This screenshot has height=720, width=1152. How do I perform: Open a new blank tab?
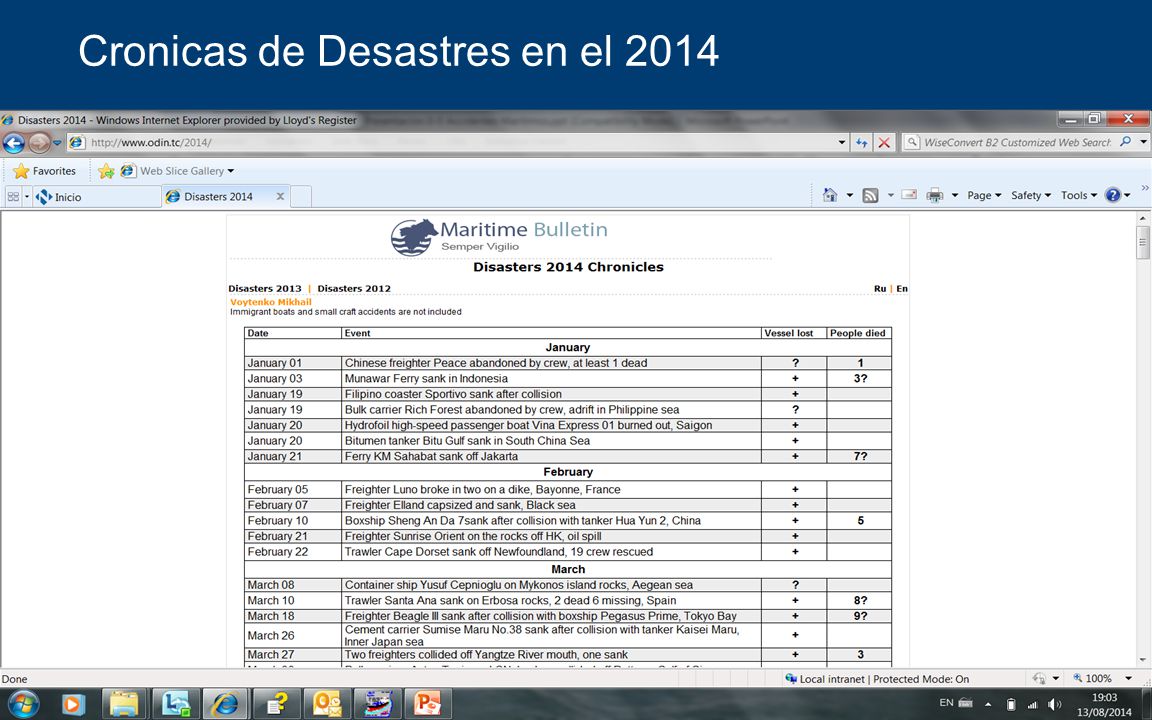(301, 196)
